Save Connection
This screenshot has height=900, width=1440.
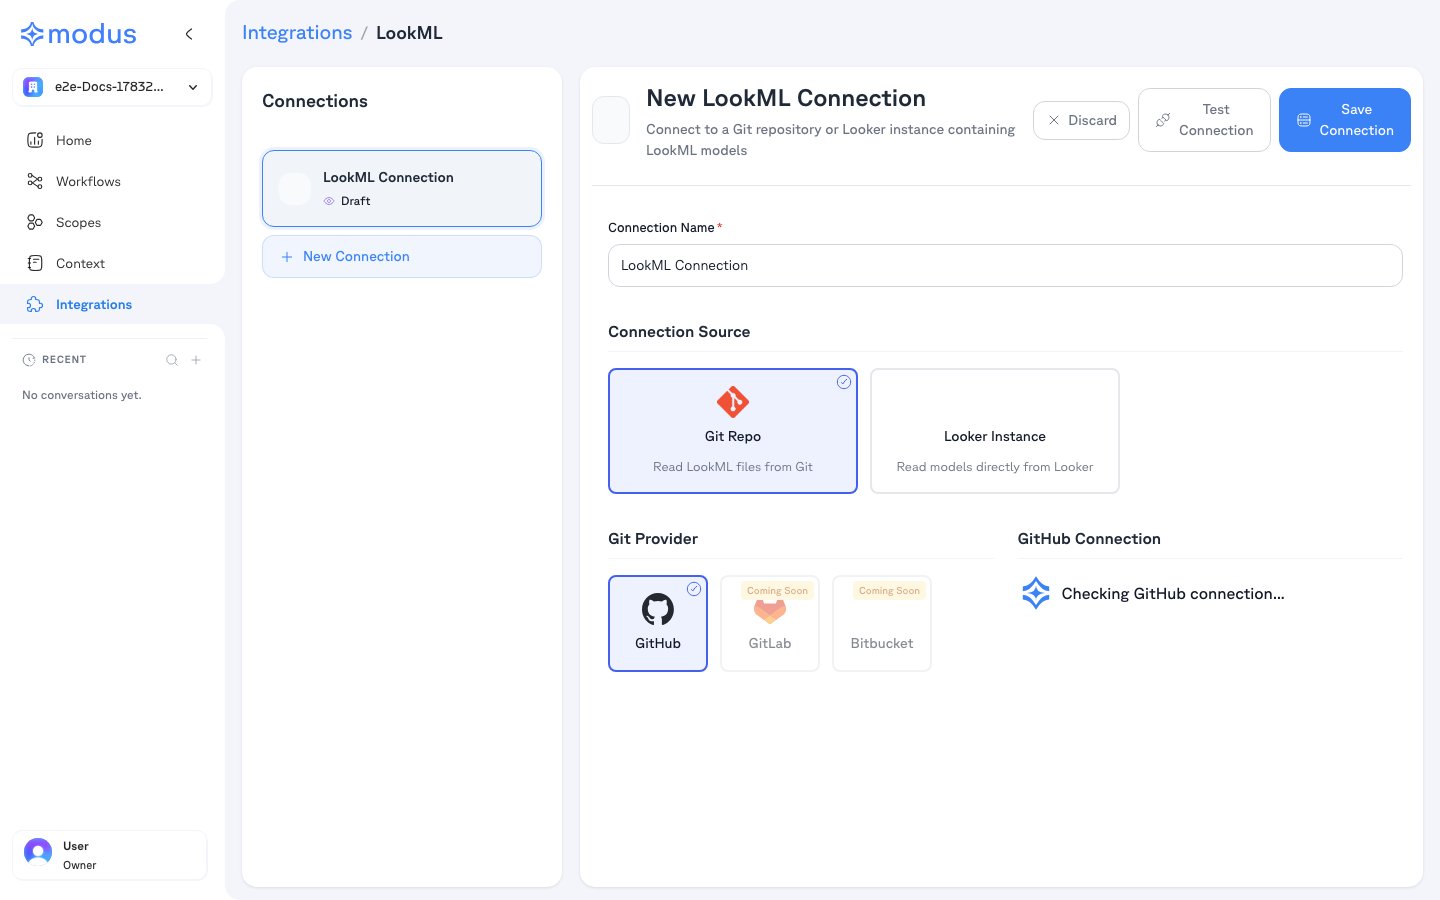pyautogui.click(x=1345, y=120)
